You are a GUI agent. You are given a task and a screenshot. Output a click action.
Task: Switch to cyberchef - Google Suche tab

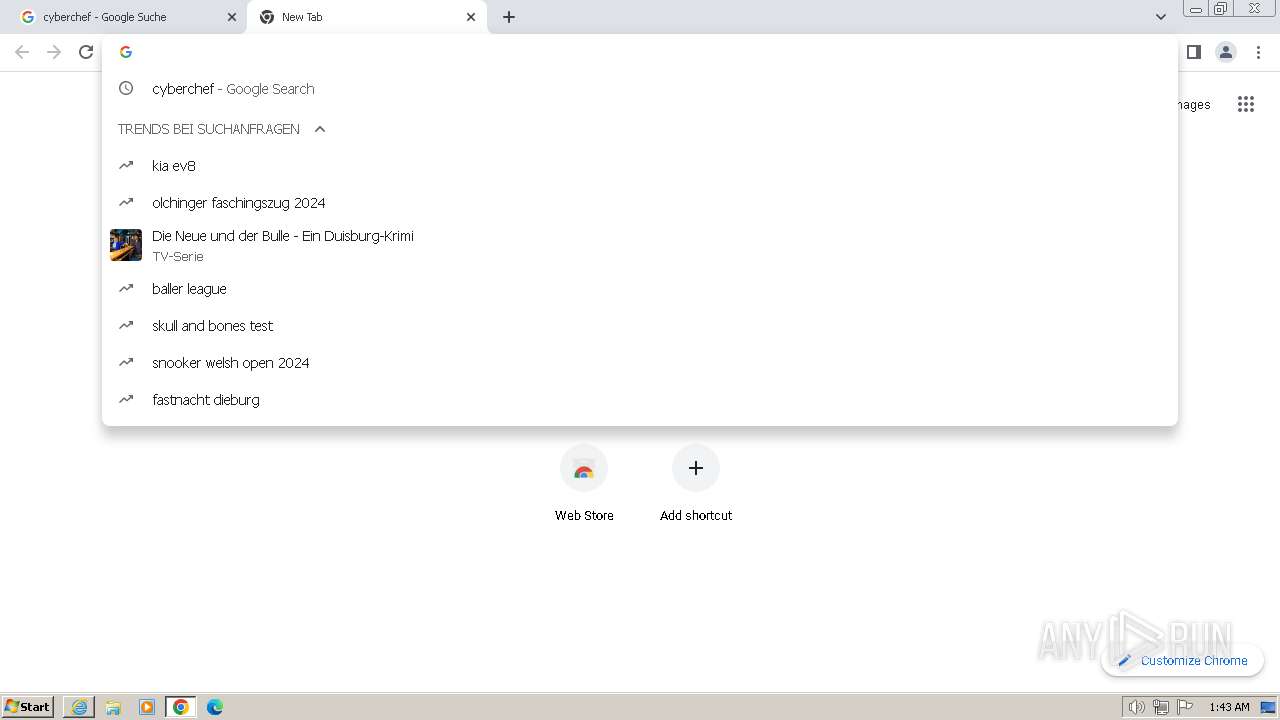point(127,17)
